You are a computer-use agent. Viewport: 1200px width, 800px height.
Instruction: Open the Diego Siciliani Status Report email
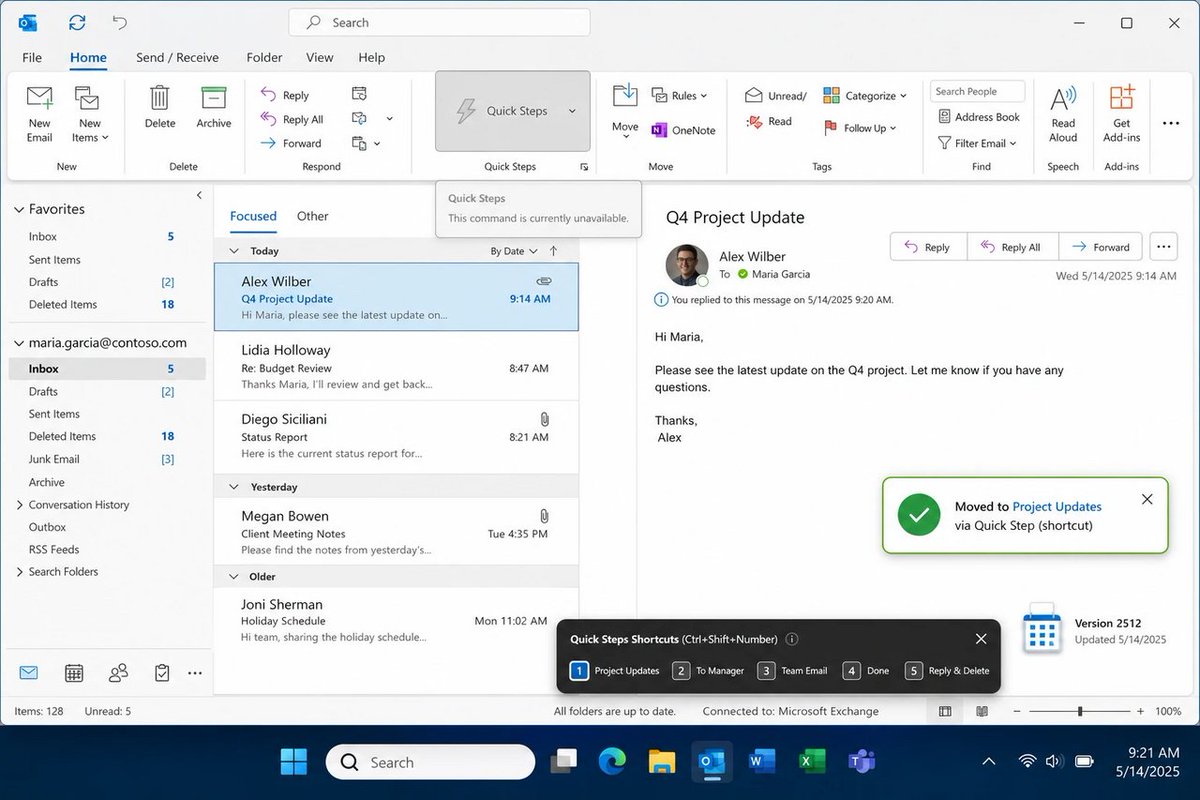pos(396,437)
